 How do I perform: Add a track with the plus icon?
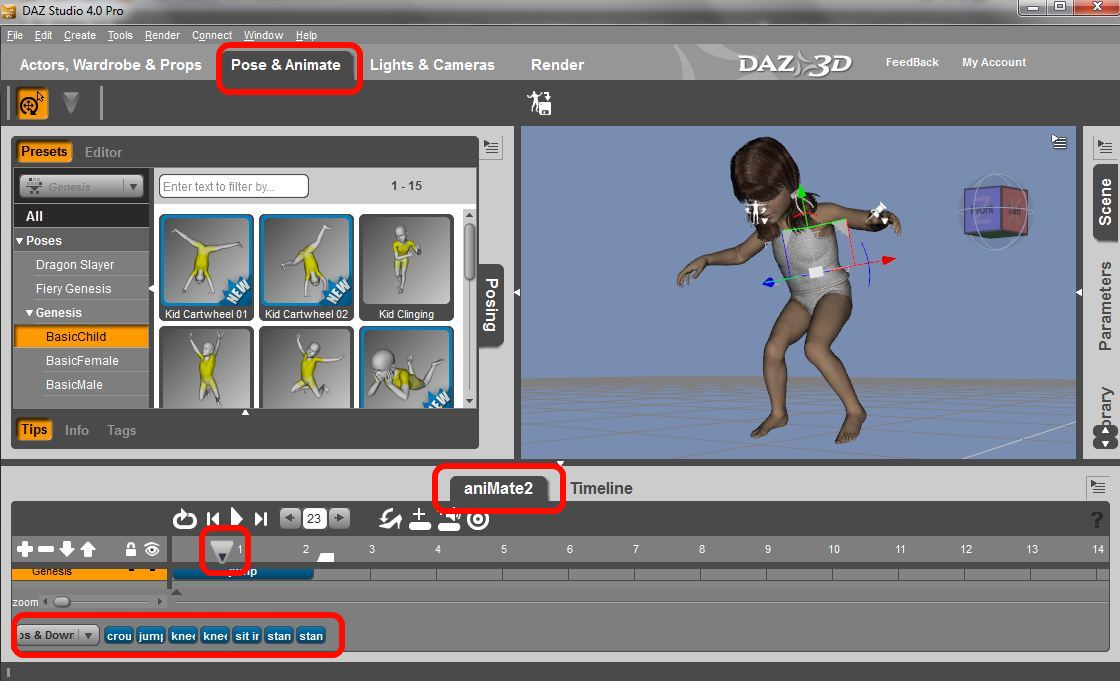click(25, 549)
